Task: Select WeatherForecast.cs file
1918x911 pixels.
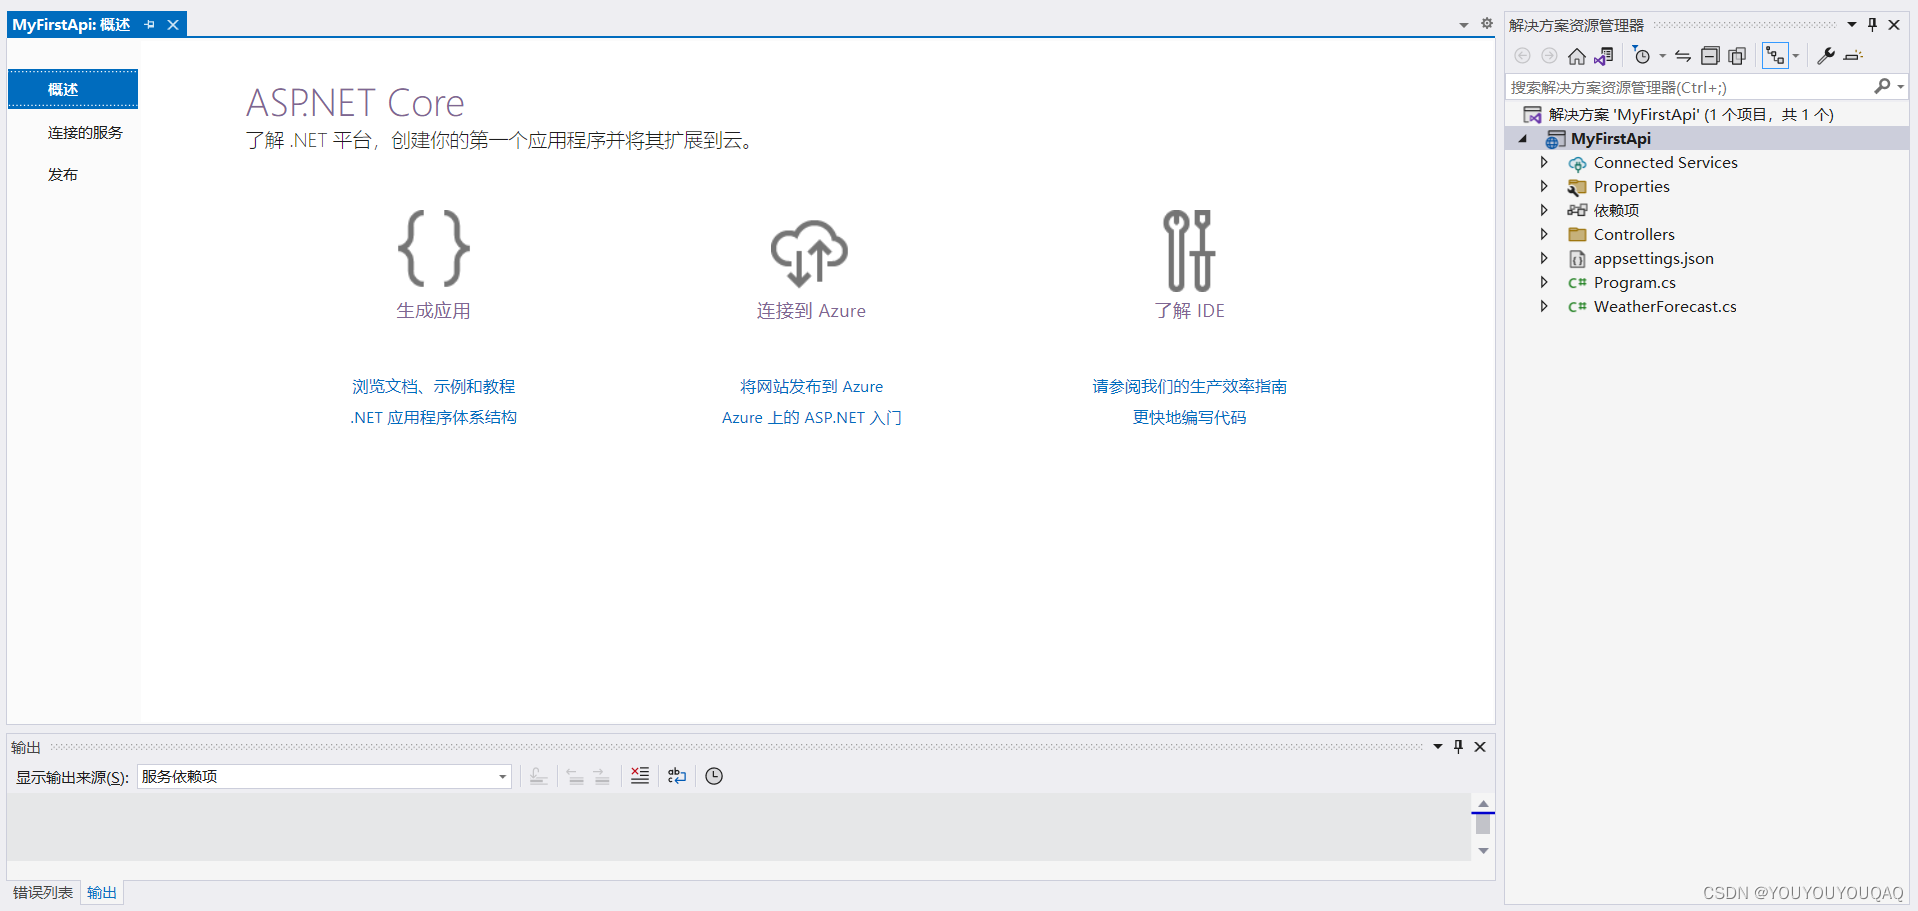Action: [x=1665, y=306]
